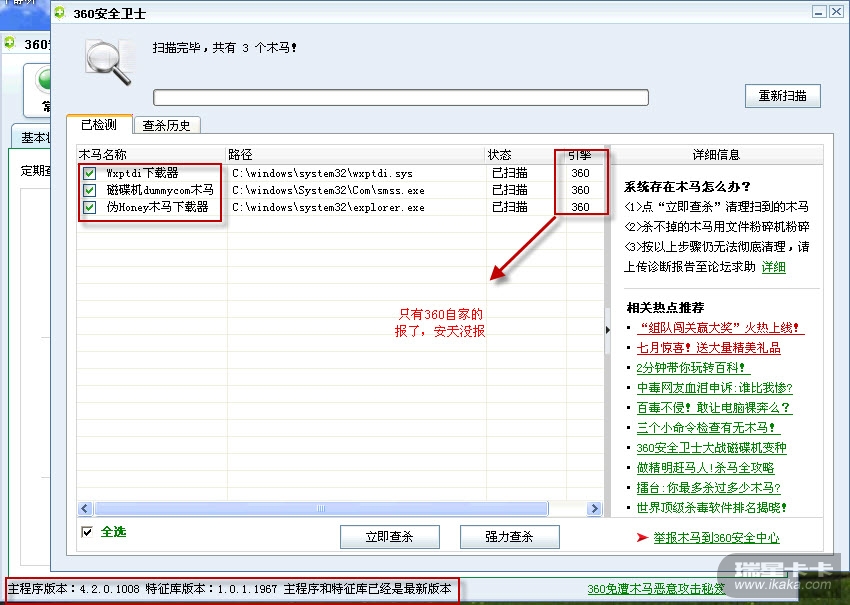Click the 360 shield icon in title bar

(60, 12)
